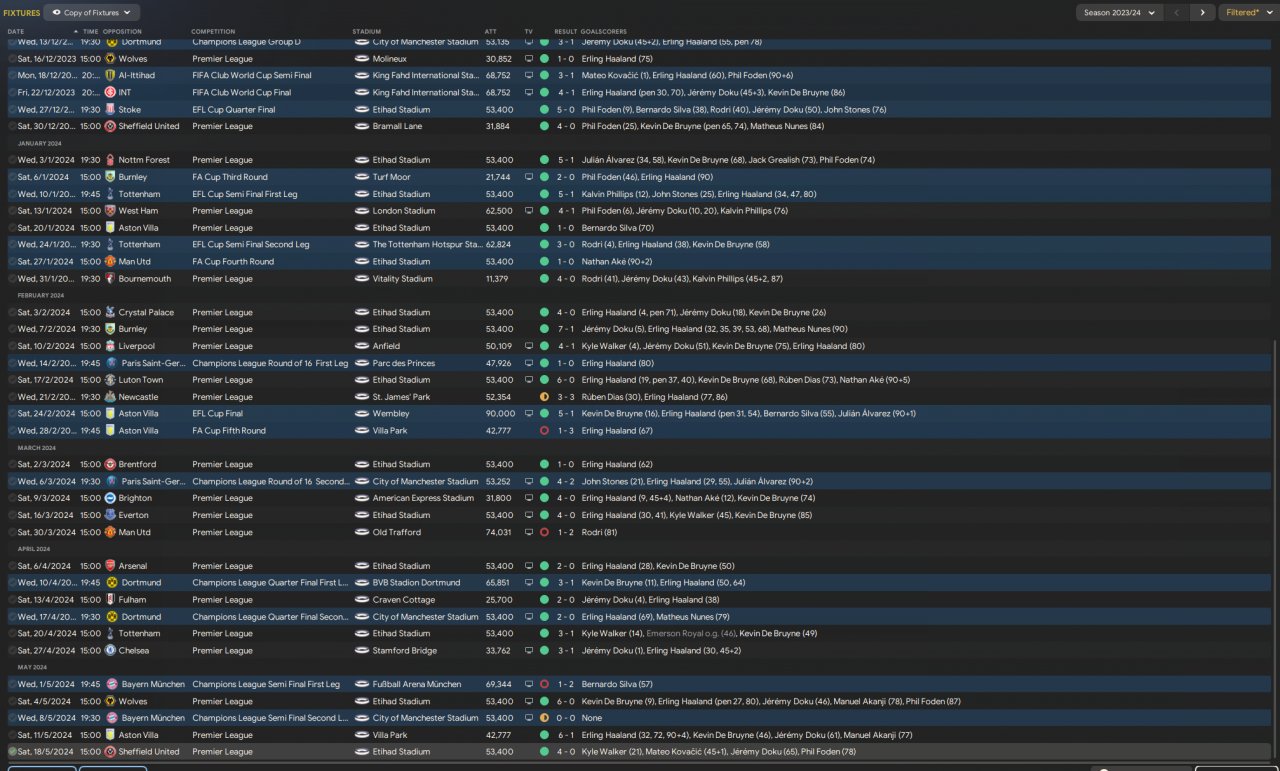This screenshot has width=1280, height=771.
Task: Click the TV icon on the West Ham row
Action: [529, 211]
